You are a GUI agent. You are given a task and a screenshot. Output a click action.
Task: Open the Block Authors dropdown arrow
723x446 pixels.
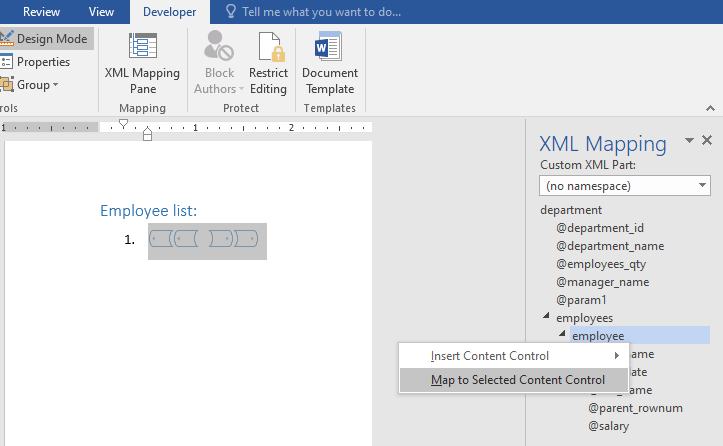(x=241, y=89)
